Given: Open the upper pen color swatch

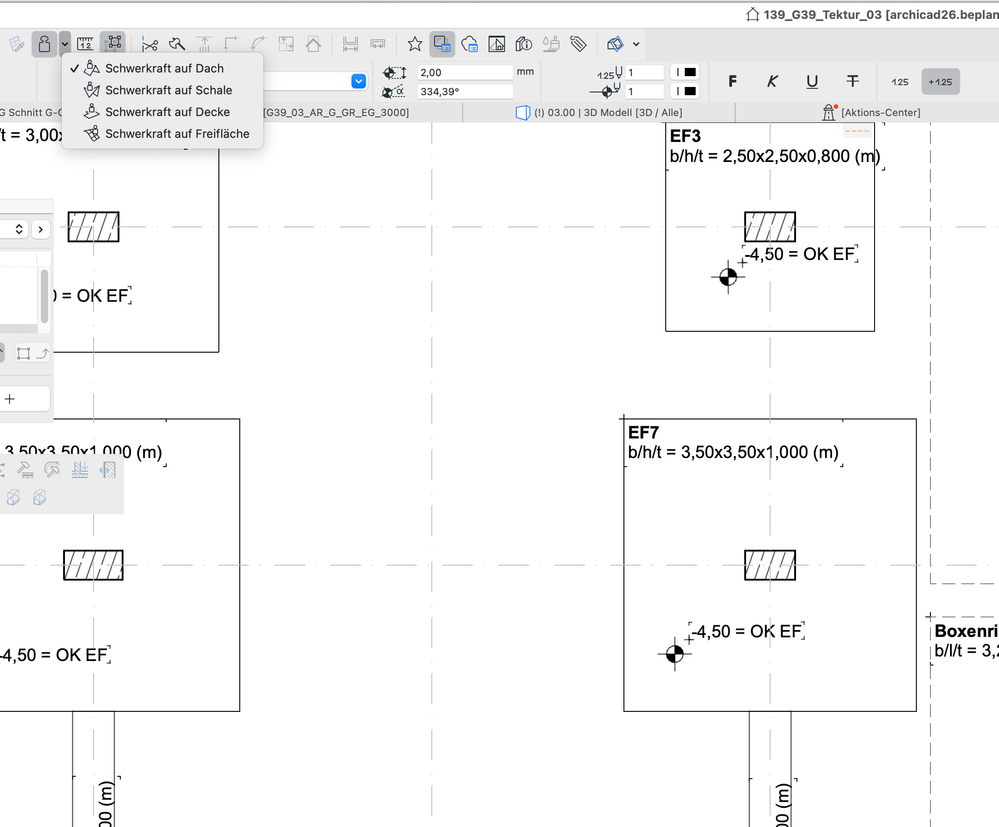Looking at the screenshot, I should (686, 72).
